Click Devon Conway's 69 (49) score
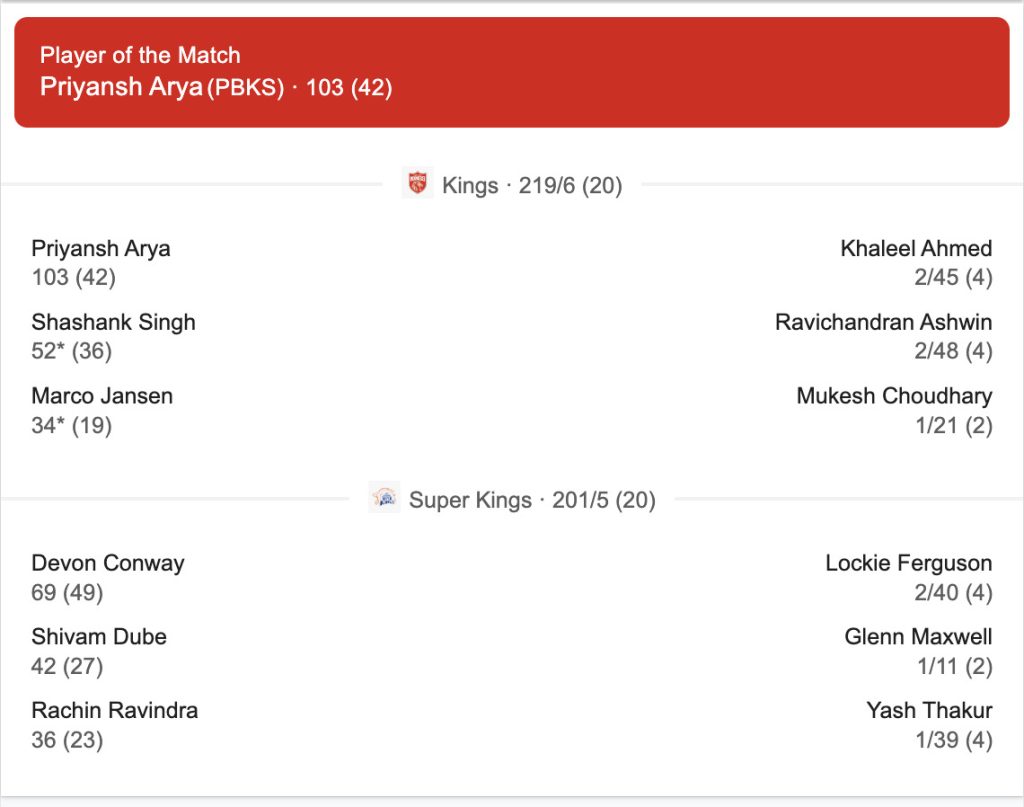Image resolution: width=1024 pixels, height=807 pixels. pyautogui.click(x=67, y=593)
